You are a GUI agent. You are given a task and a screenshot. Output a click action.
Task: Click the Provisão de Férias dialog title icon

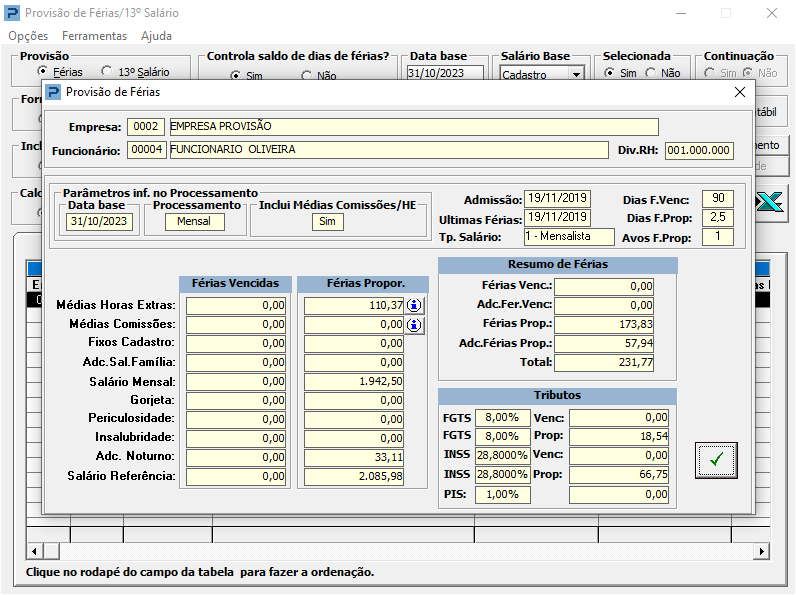54,92
